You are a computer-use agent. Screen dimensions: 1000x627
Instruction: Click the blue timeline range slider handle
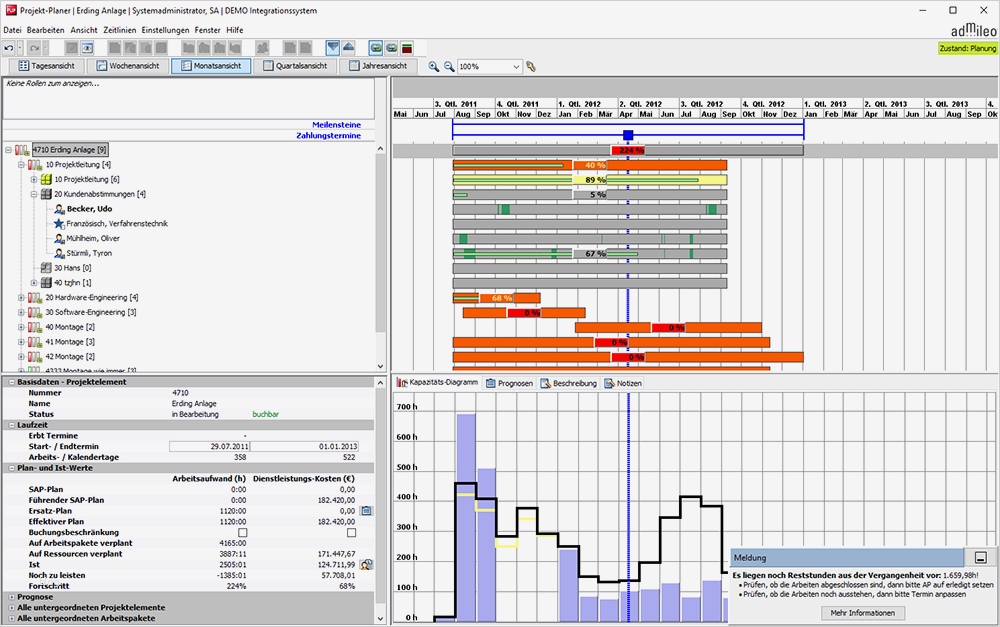[x=627, y=134]
